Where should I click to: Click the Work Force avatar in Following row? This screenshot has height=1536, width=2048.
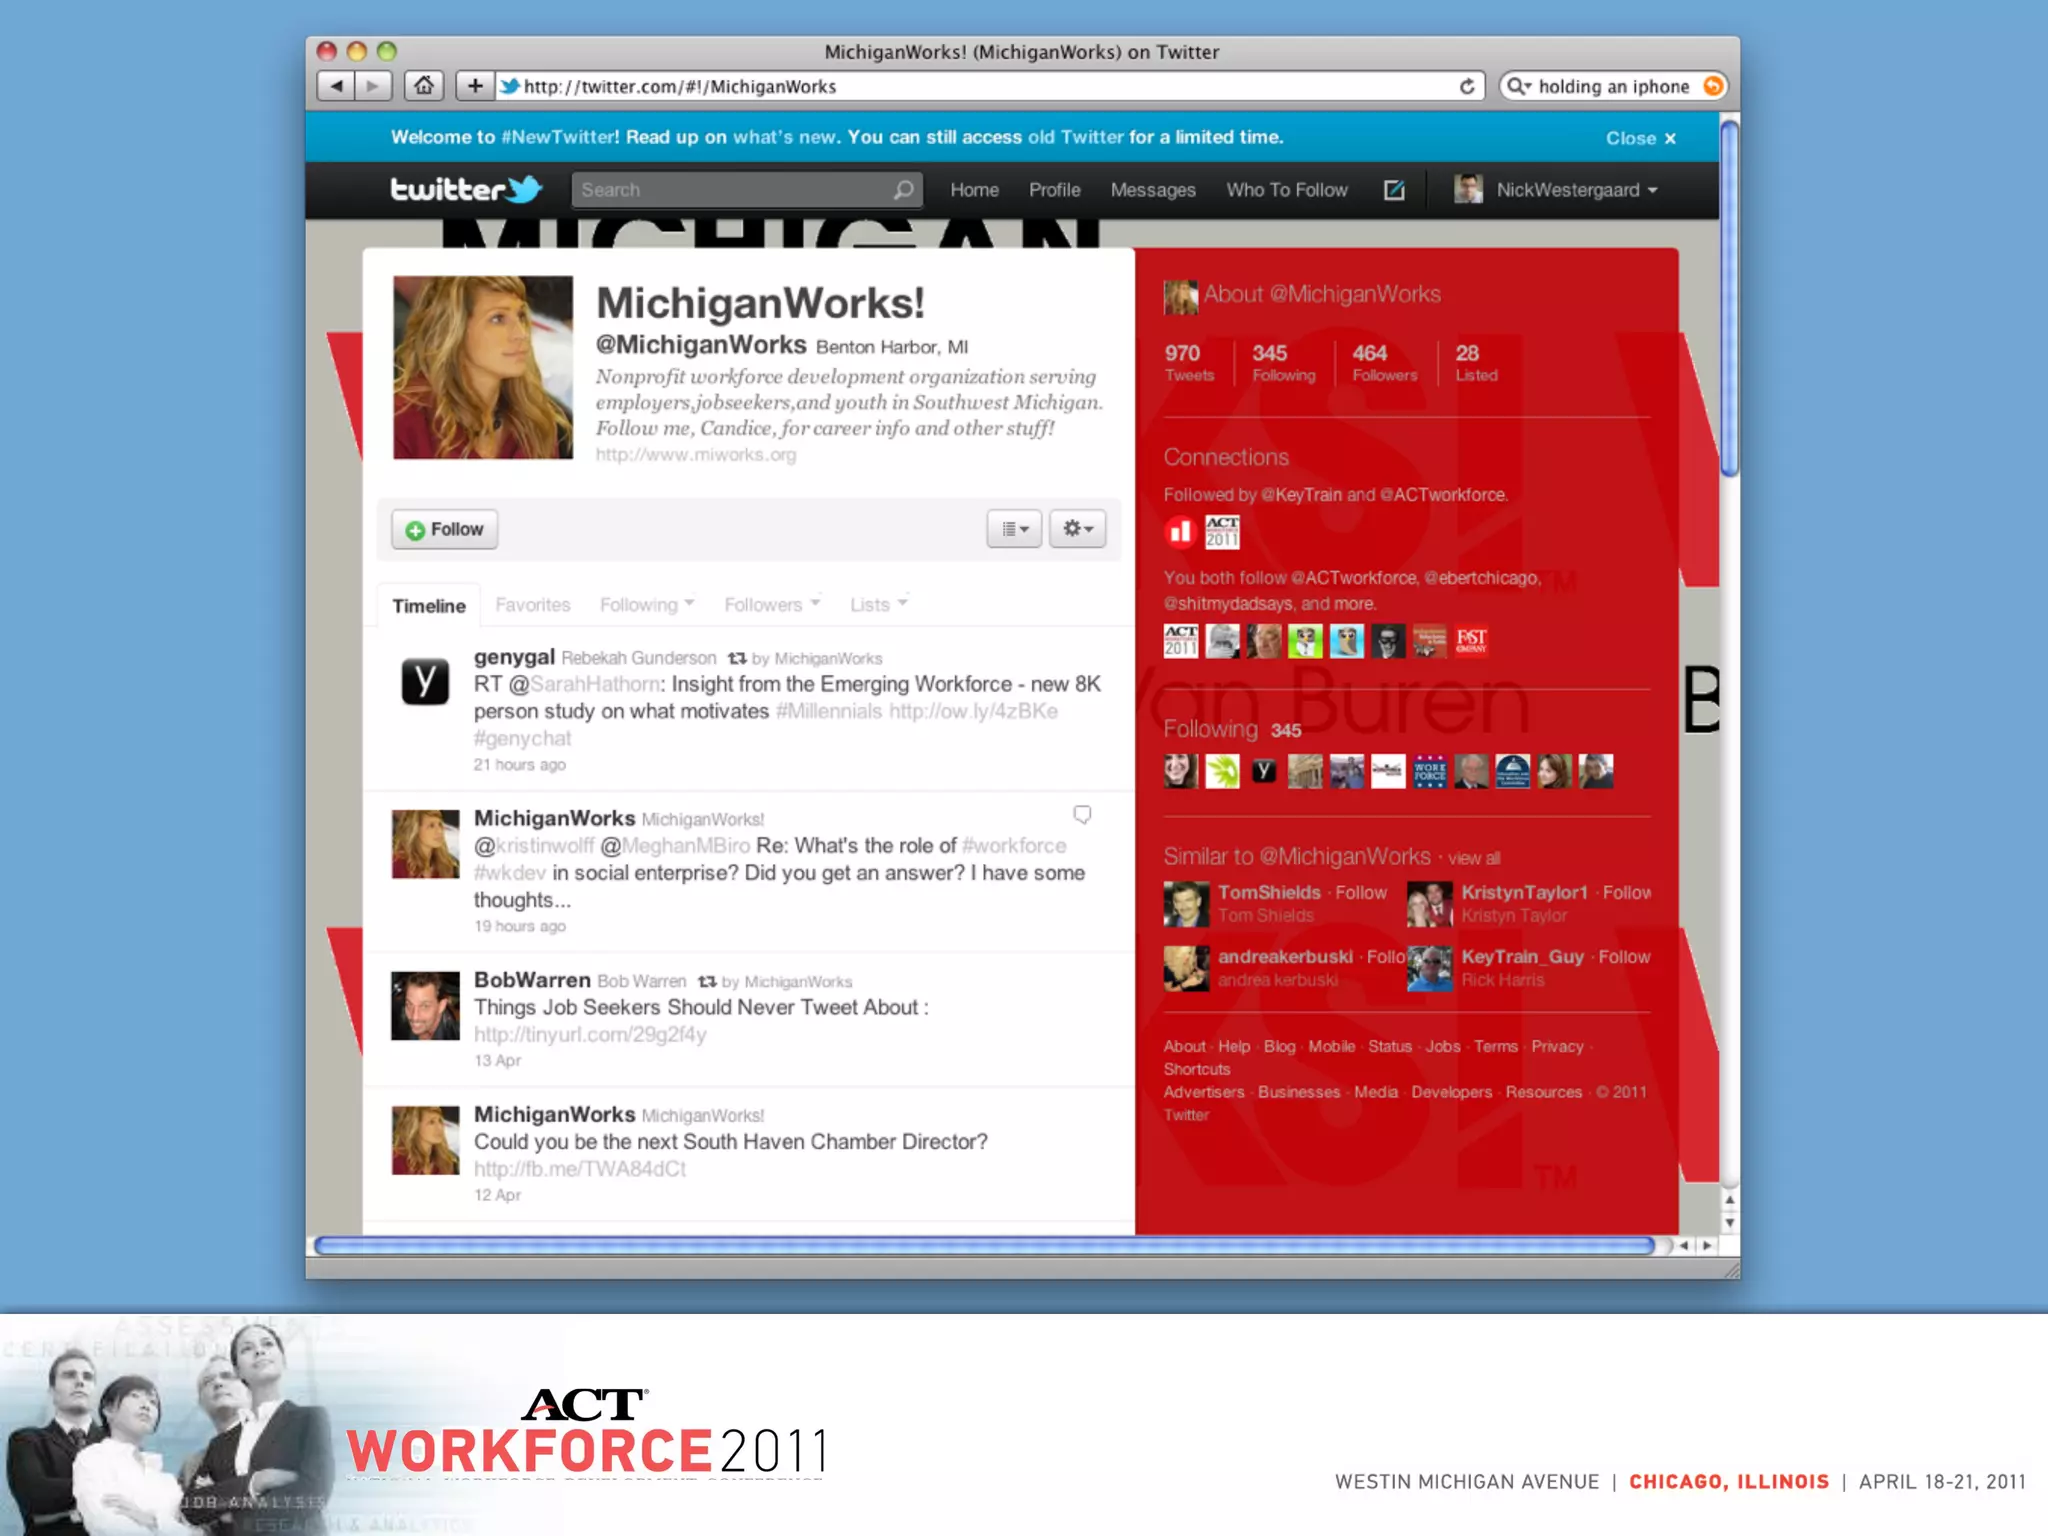1430,771
